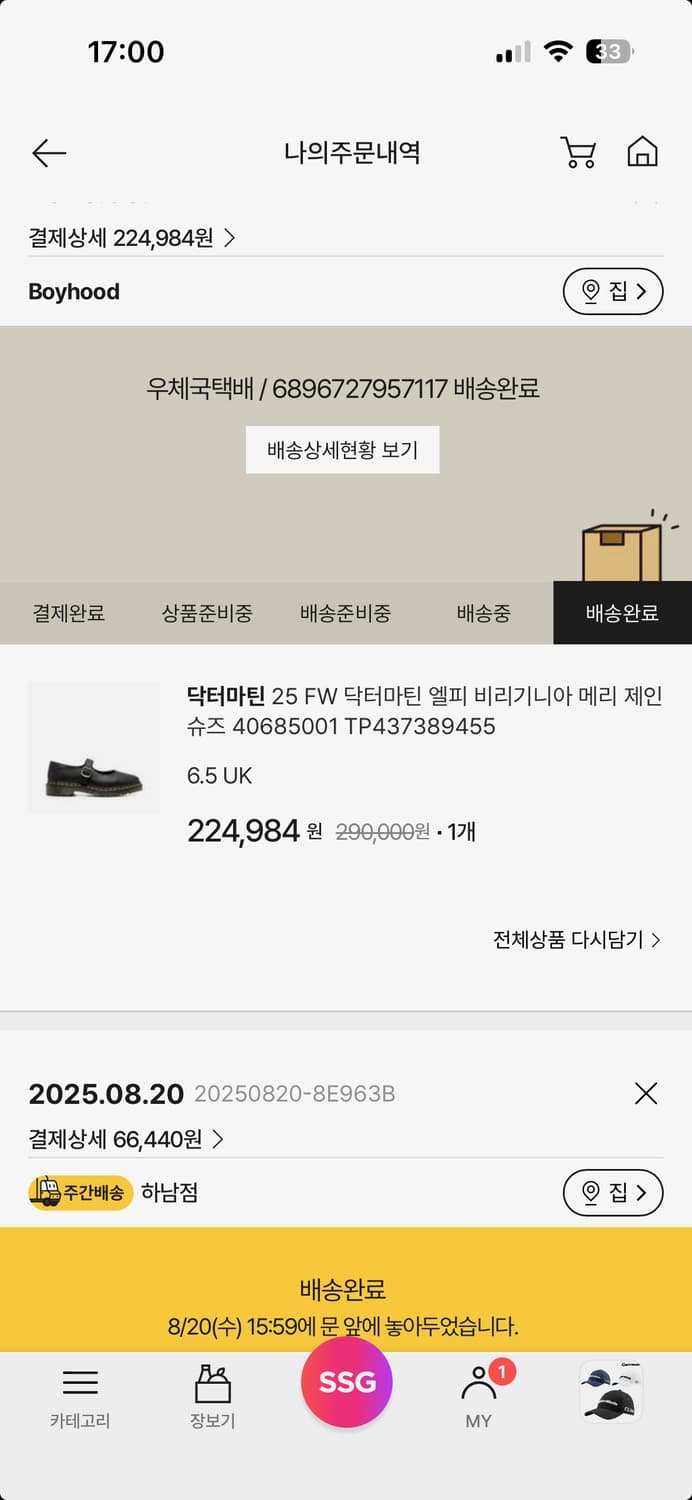The width and height of the screenshot is (692, 1500).
Task: Open the 집 delivery address chevron for Boyhood order
Action: [613, 292]
